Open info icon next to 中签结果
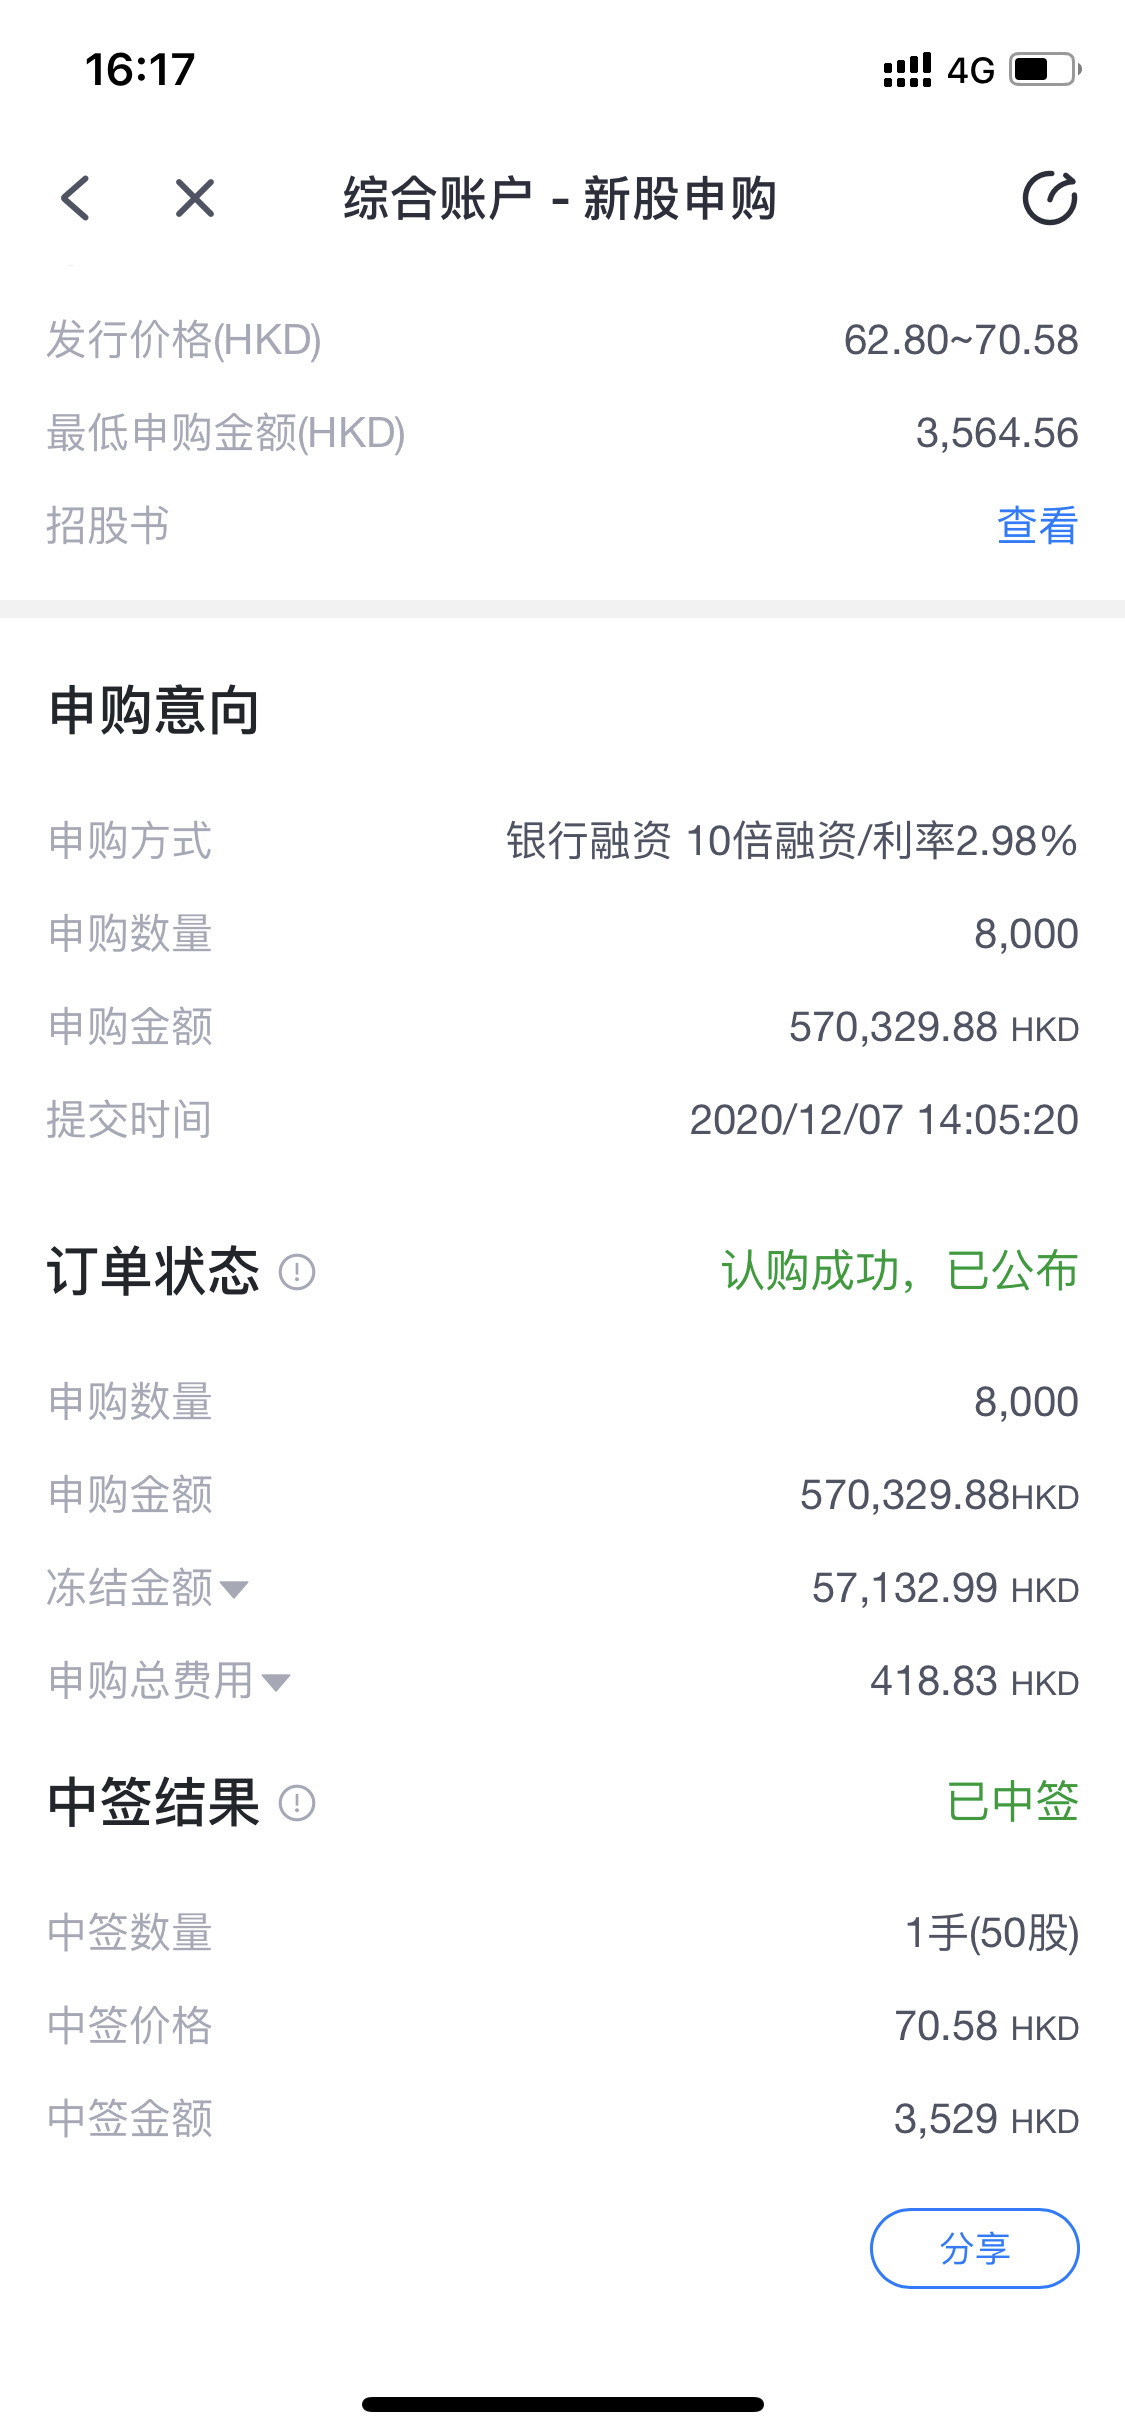Image resolution: width=1125 pixels, height=2436 pixels. click(x=297, y=1803)
